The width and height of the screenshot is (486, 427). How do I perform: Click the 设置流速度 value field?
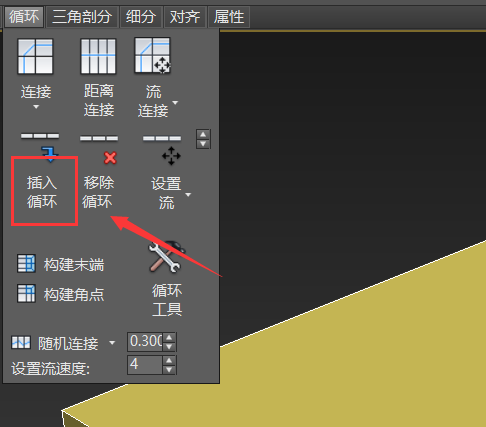tap(145, 365)
